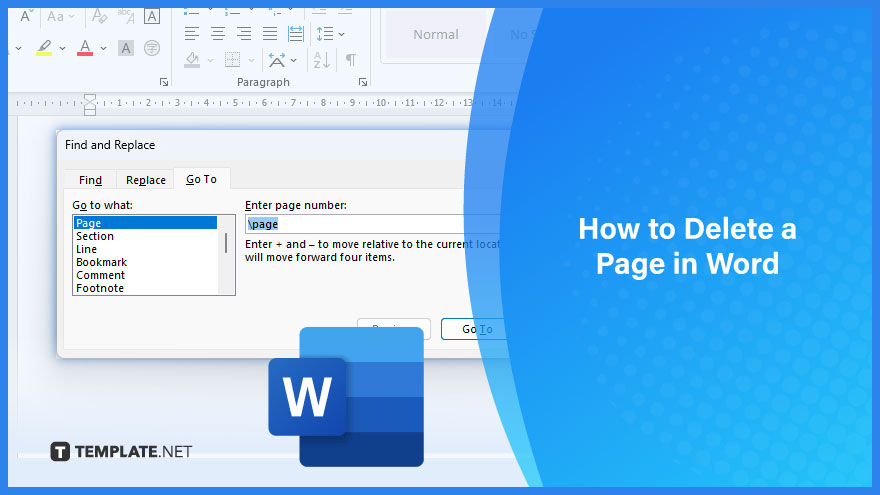Switch to the Find tab

pyautogui.click(x=90, y=180)
